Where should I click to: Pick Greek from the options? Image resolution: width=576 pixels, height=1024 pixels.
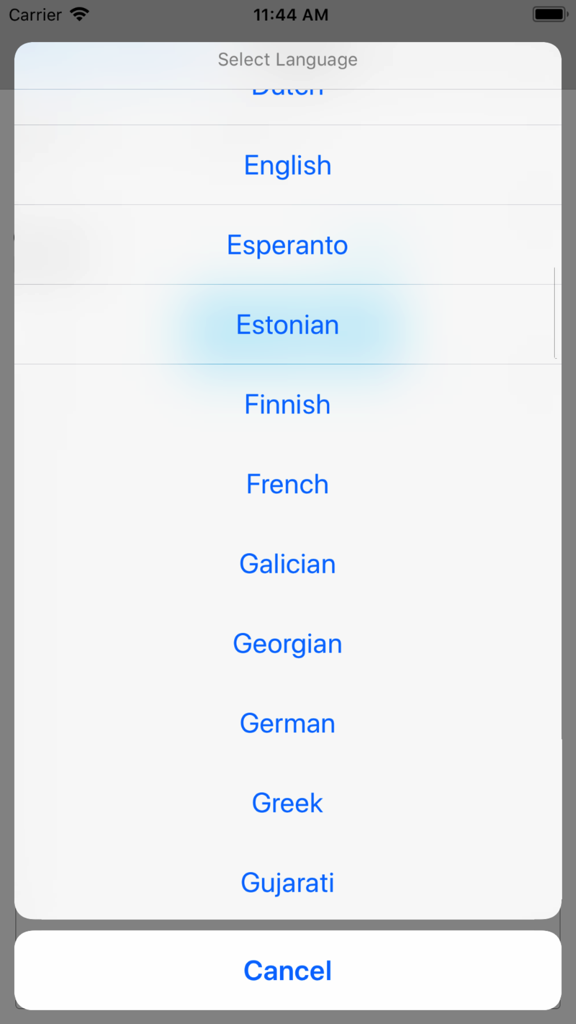pos(287,803)
